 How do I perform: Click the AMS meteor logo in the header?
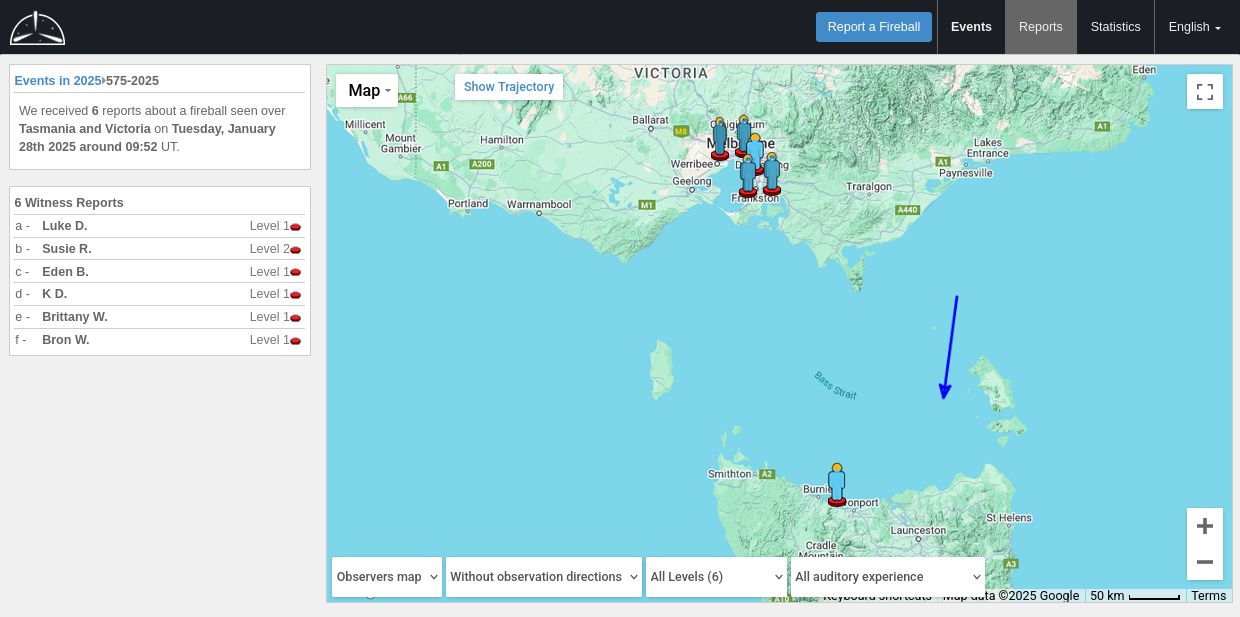(x=37, y=27)
